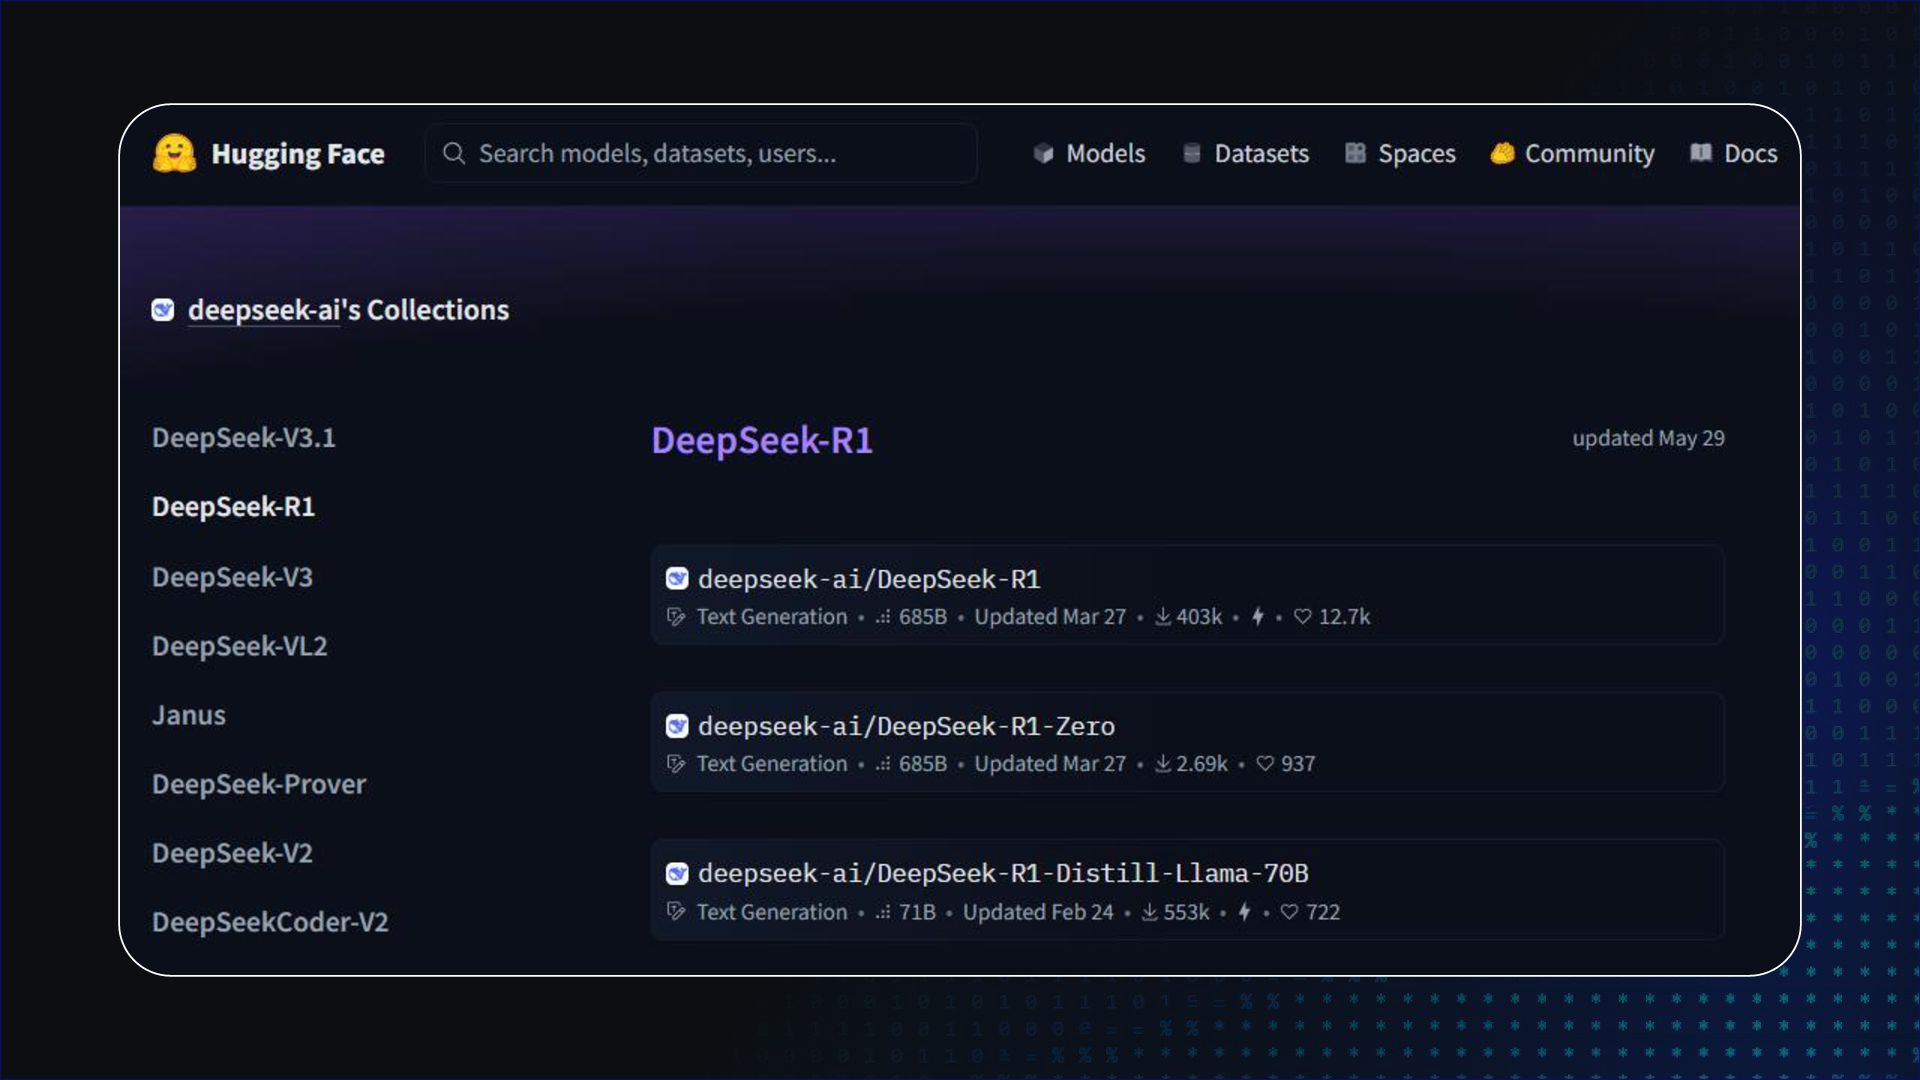Click the avatar icon on the DeepSeek-R1 card
This screenshot has height=1080, width=1920.
tap(677, 579)
